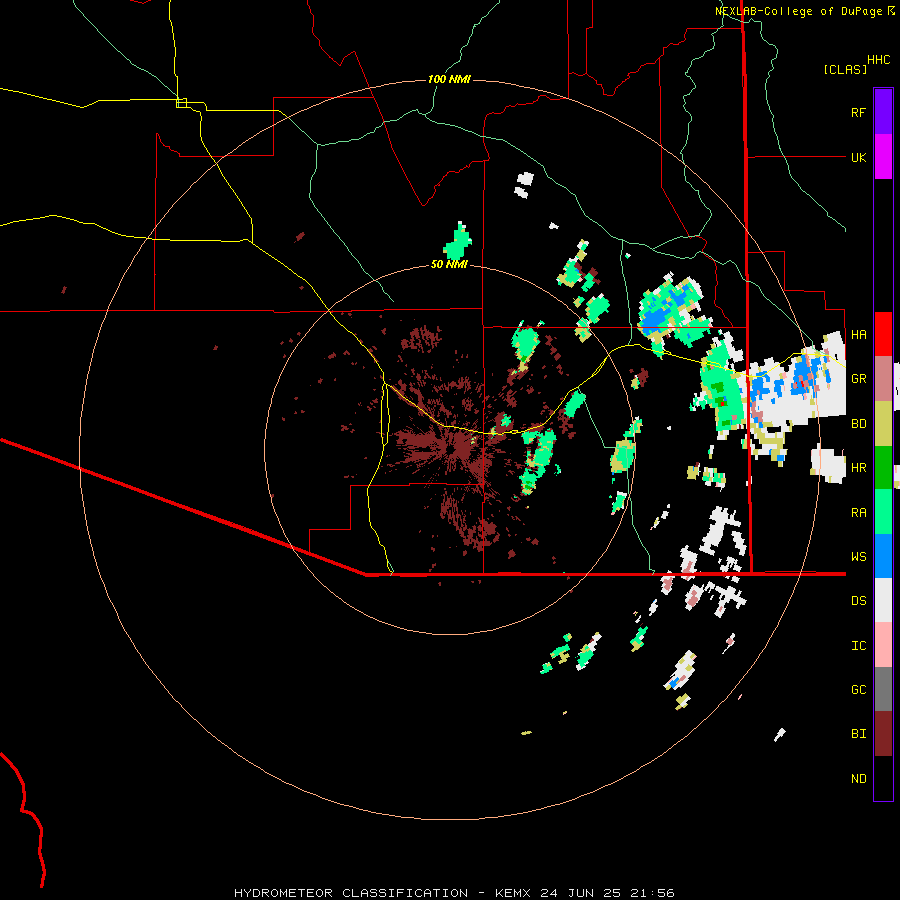Click the UK magenta legend swatch

point(883,157)
